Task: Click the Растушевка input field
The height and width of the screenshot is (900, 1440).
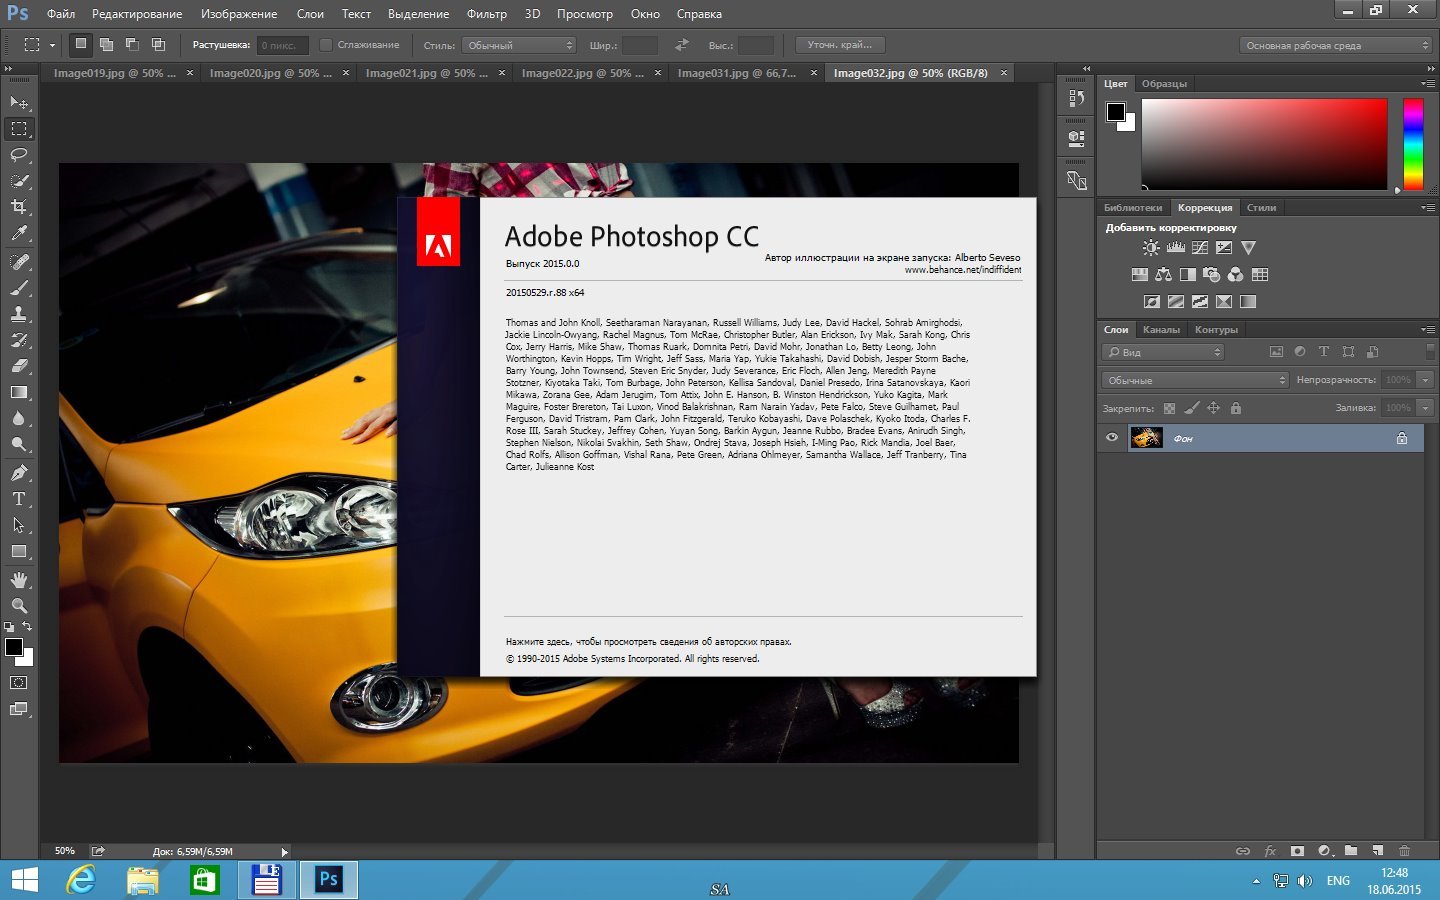Action: pos(283,45)
